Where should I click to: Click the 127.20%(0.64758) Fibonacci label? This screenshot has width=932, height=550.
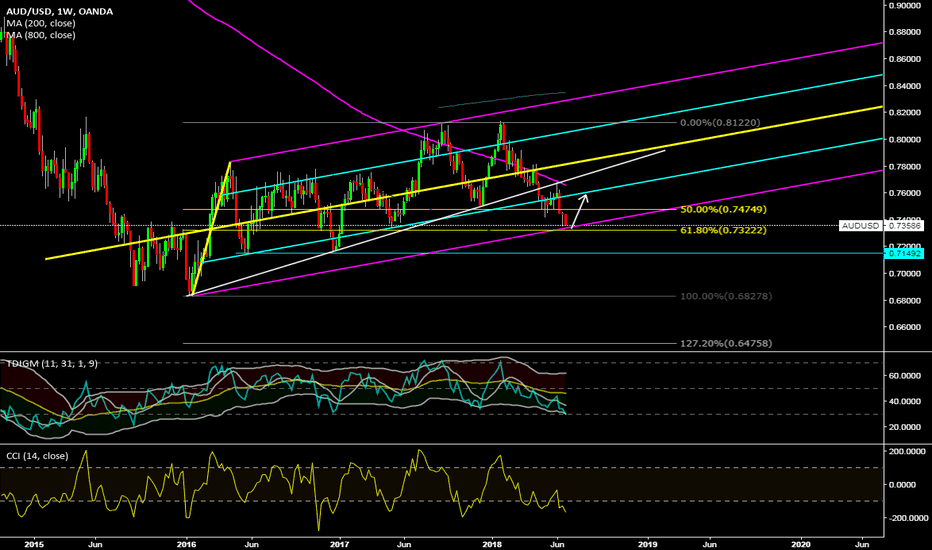point(726,343)
